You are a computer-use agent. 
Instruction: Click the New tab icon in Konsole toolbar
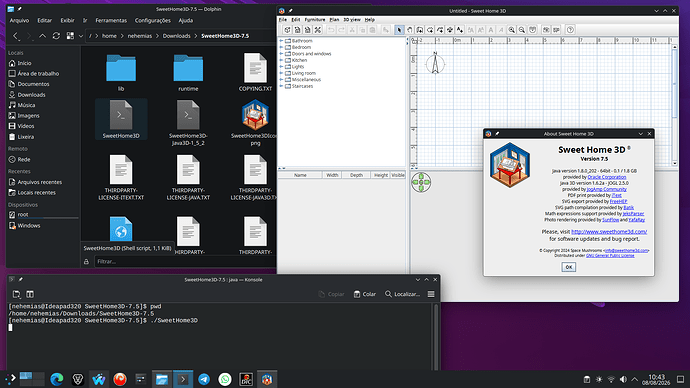[16, 294]
